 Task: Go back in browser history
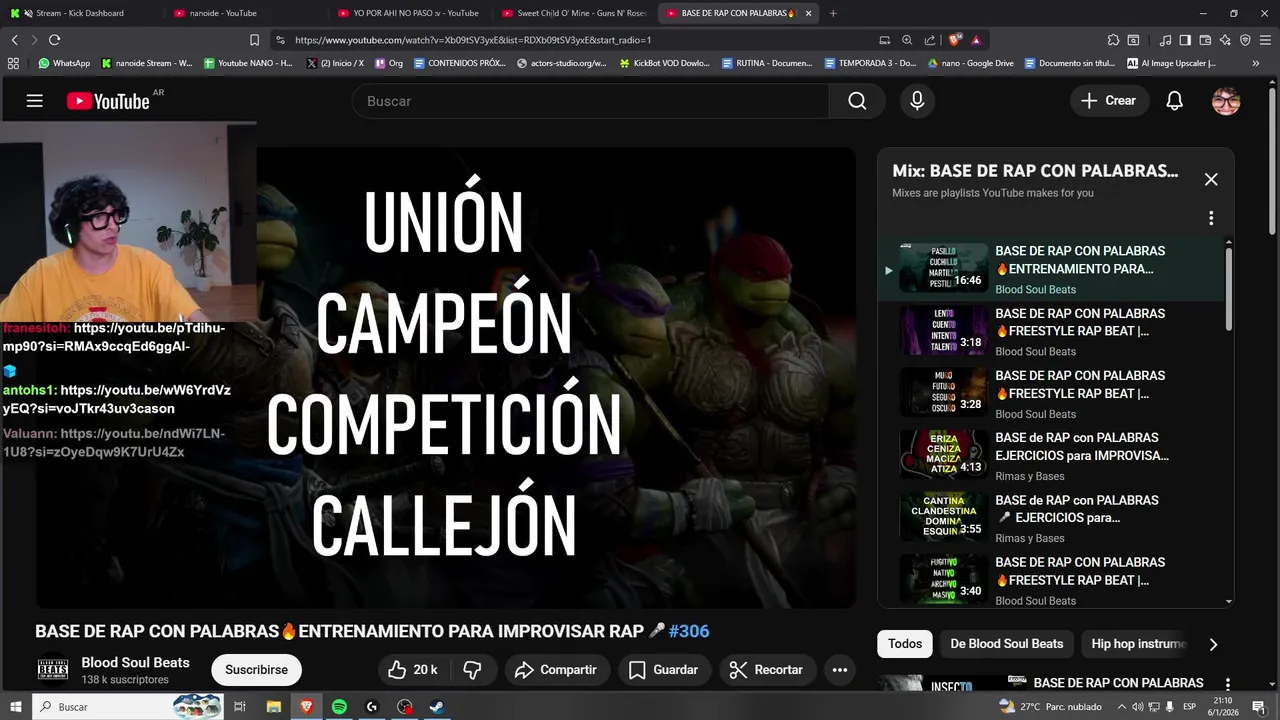(x=14, y=40)
